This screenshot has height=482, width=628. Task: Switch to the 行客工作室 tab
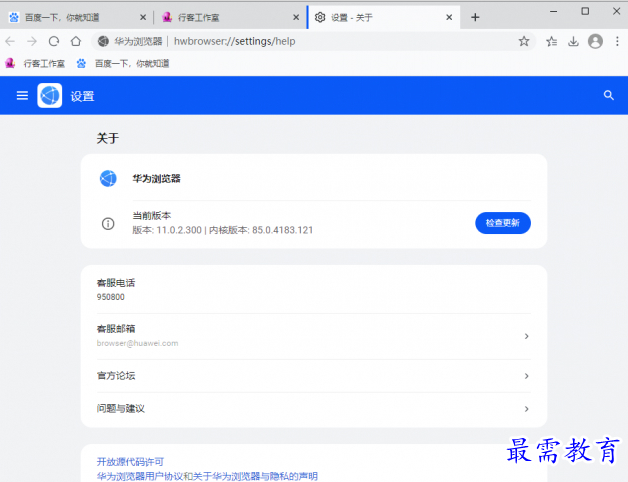(229, 17)
